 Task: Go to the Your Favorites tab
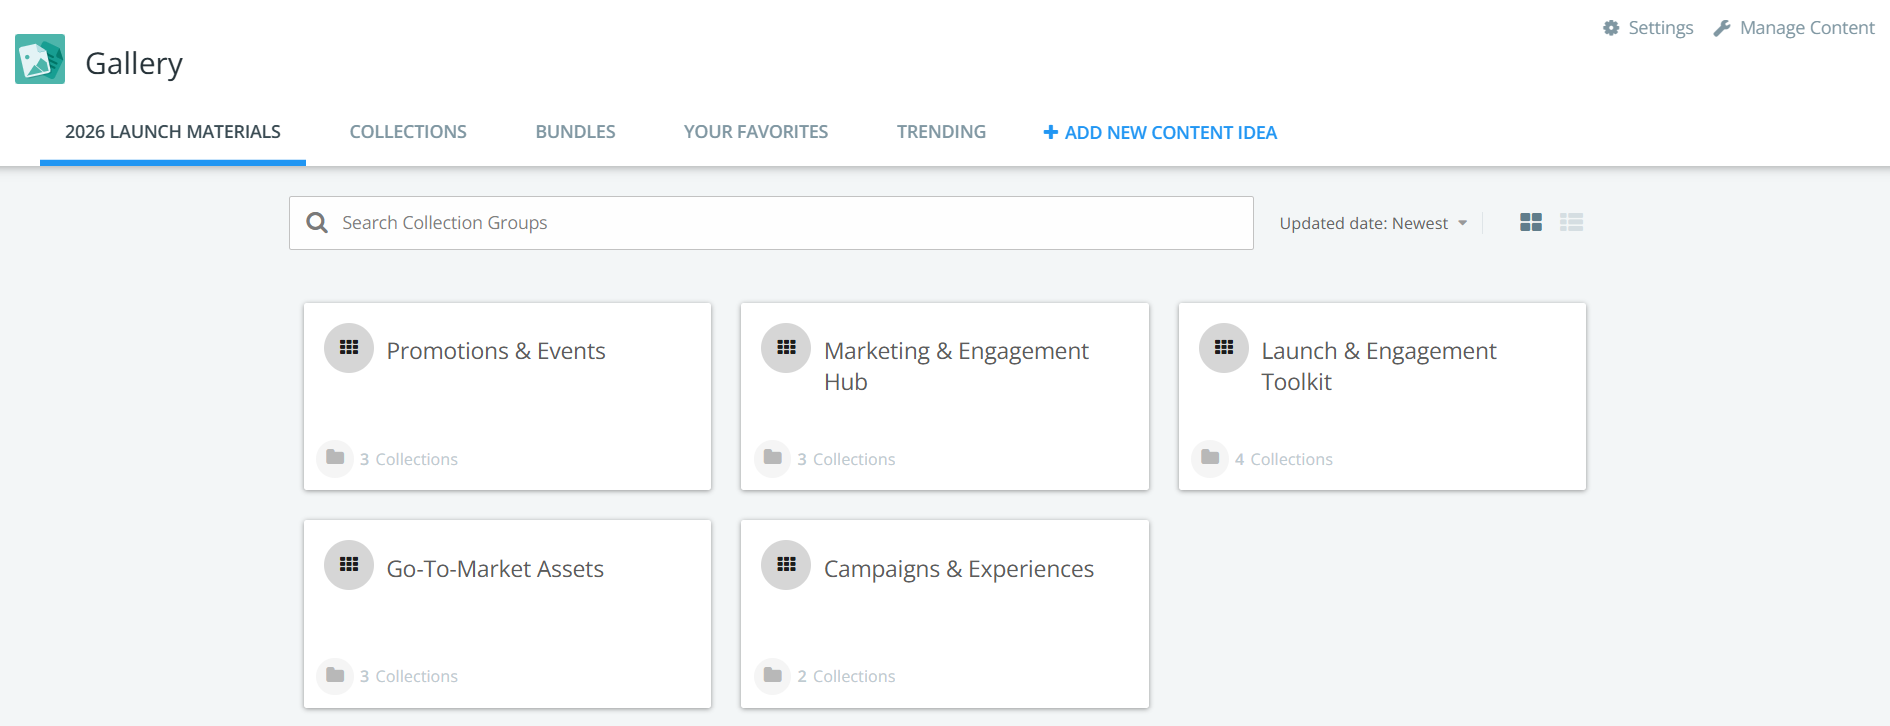coord(756,132)
